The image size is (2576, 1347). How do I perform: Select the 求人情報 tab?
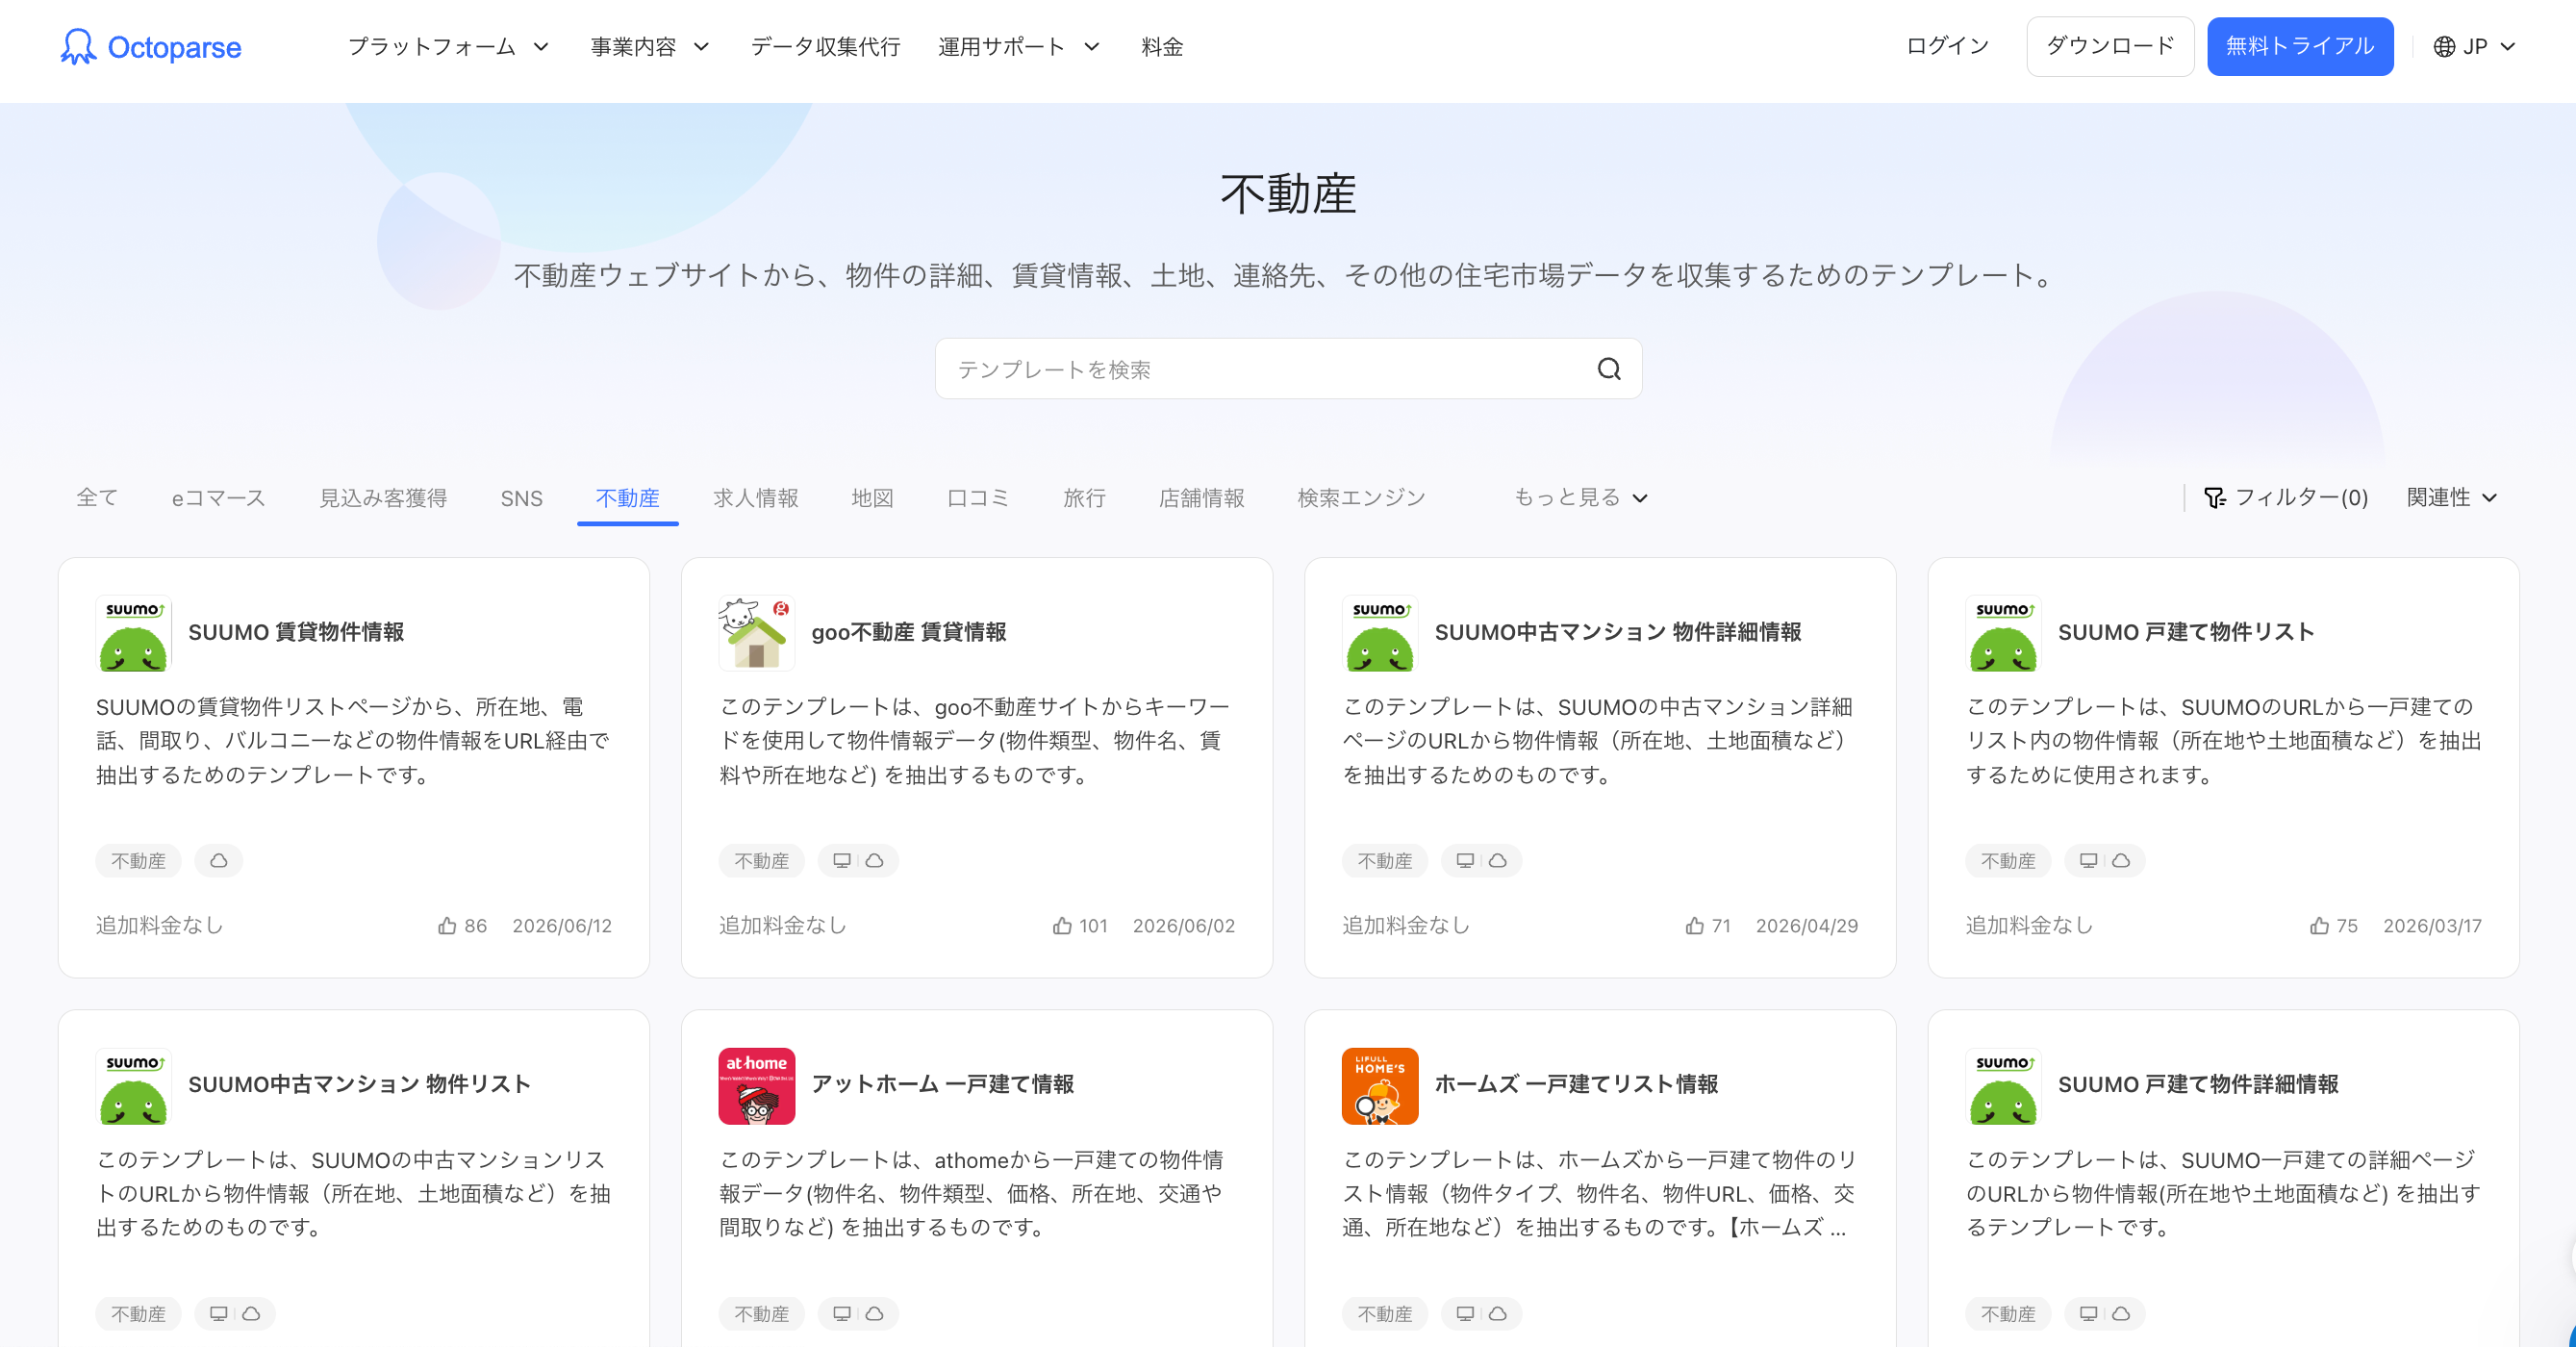click(x=755, y=498)
